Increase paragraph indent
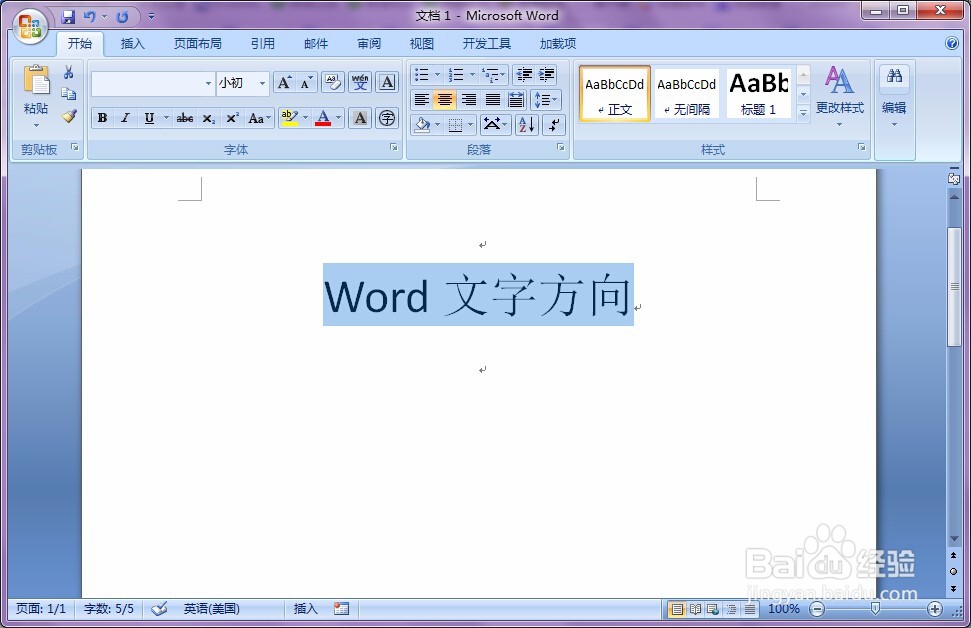 [x=546, y=75]
